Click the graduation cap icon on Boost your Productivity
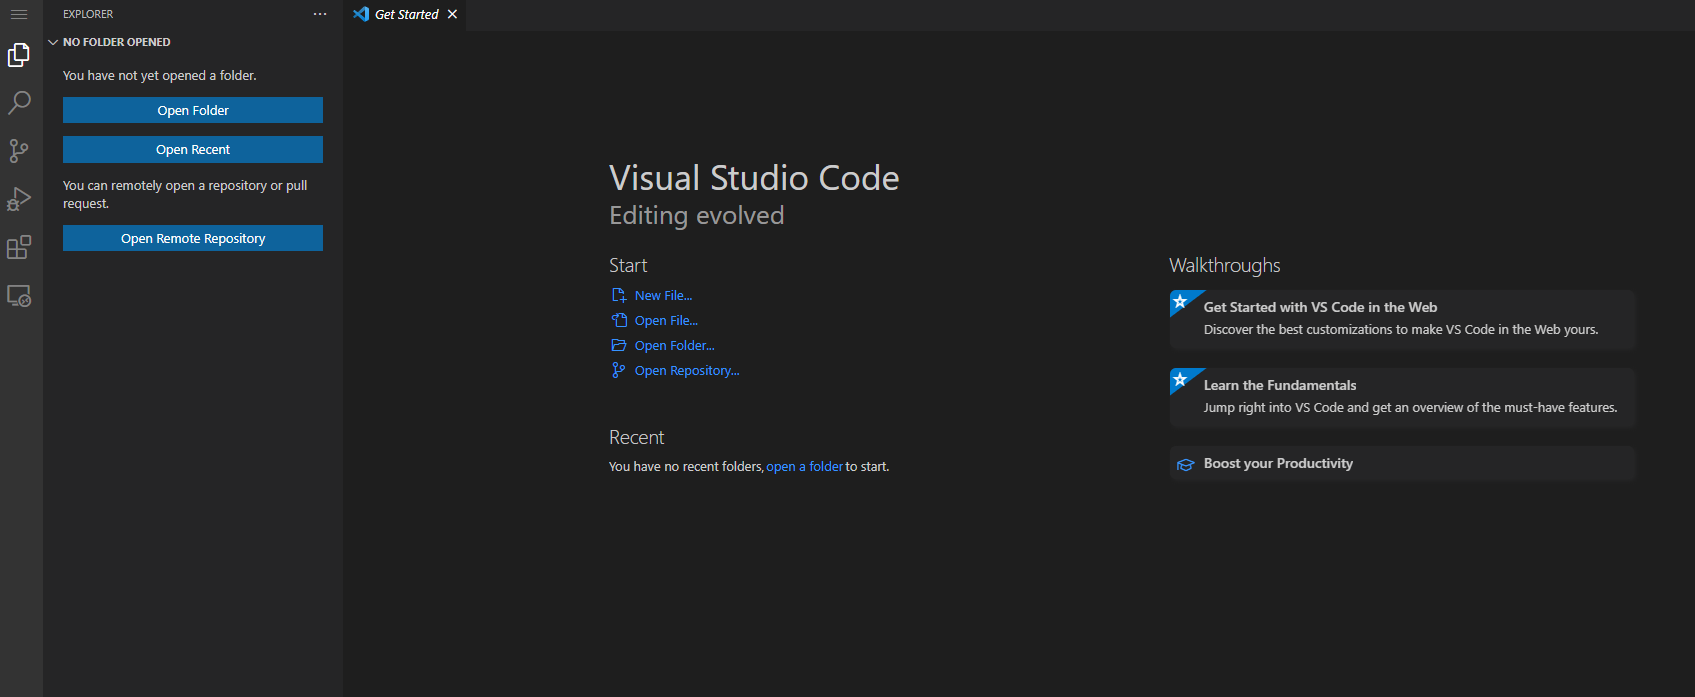Screen dimensions: 1695x697 coord(1186,464)
